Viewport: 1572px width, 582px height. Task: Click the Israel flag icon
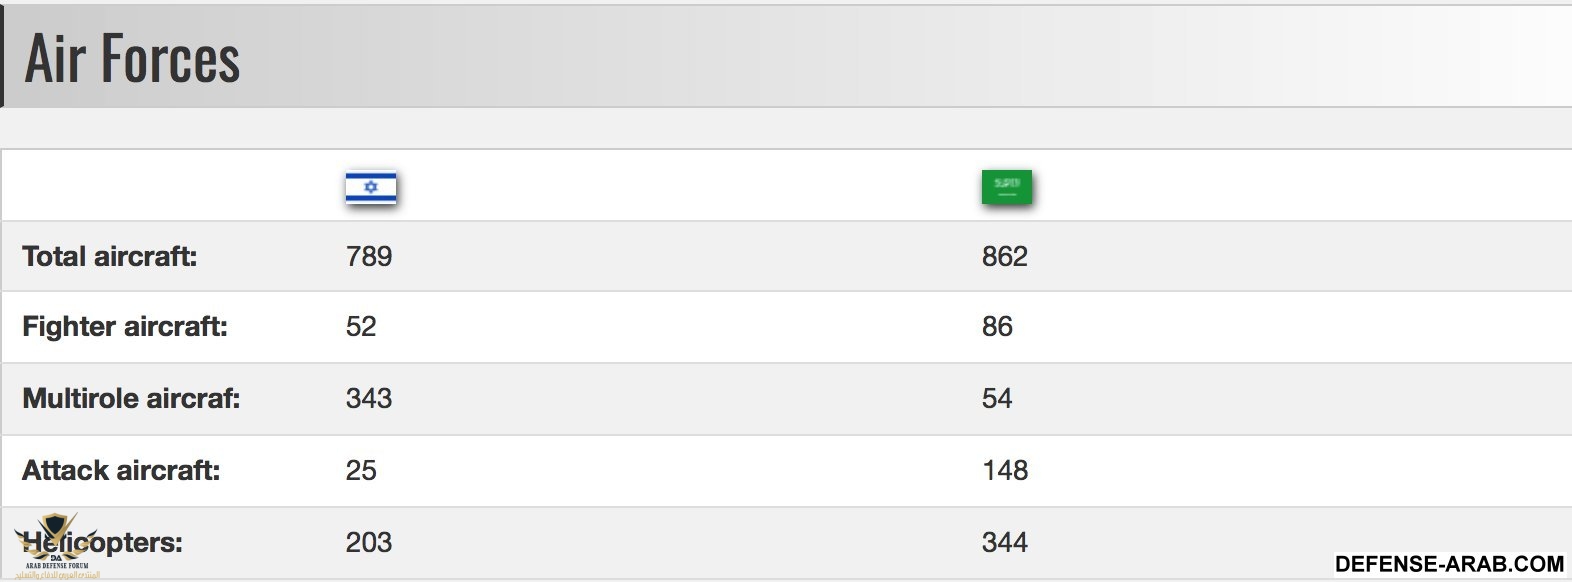[371, 188]
